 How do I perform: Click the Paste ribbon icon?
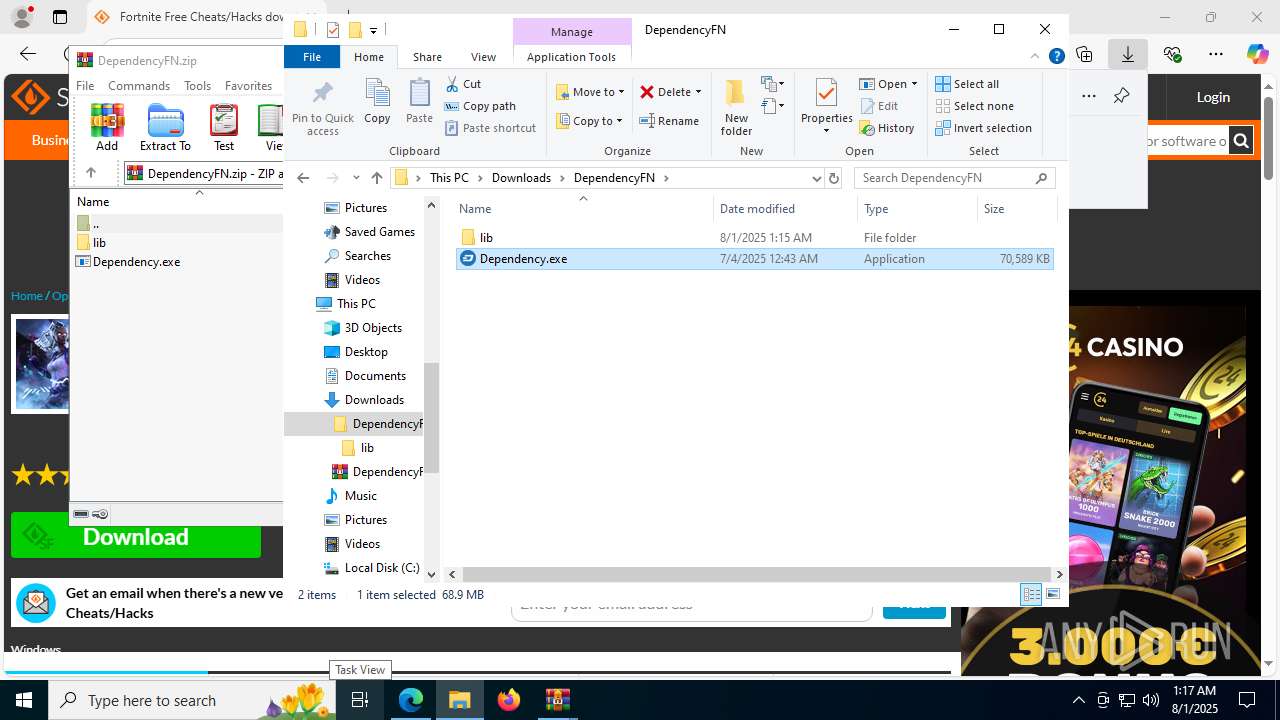point(419,102)
